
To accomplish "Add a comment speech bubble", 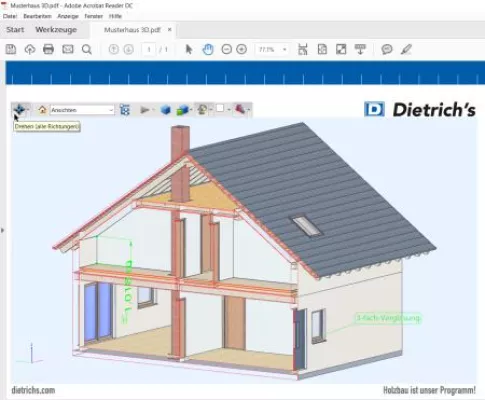I will pos(387,49).
